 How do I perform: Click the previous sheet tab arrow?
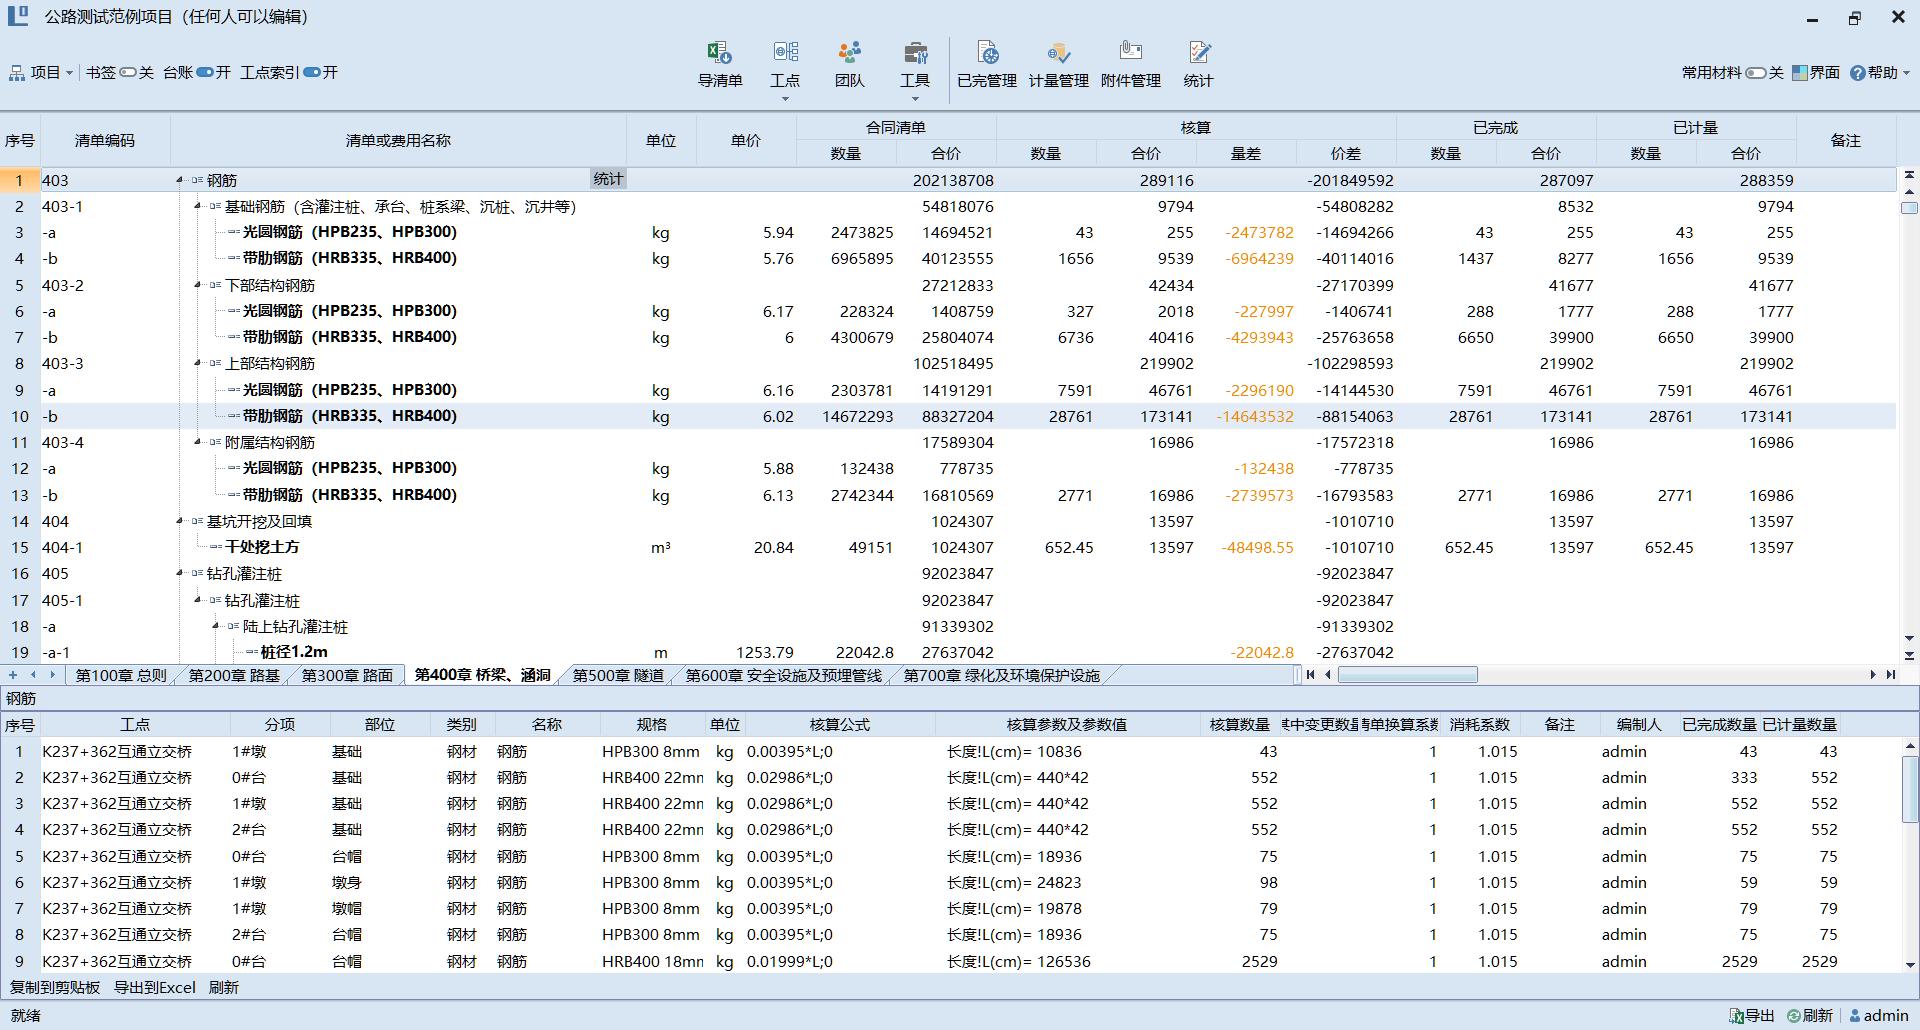tap(33, 675)
